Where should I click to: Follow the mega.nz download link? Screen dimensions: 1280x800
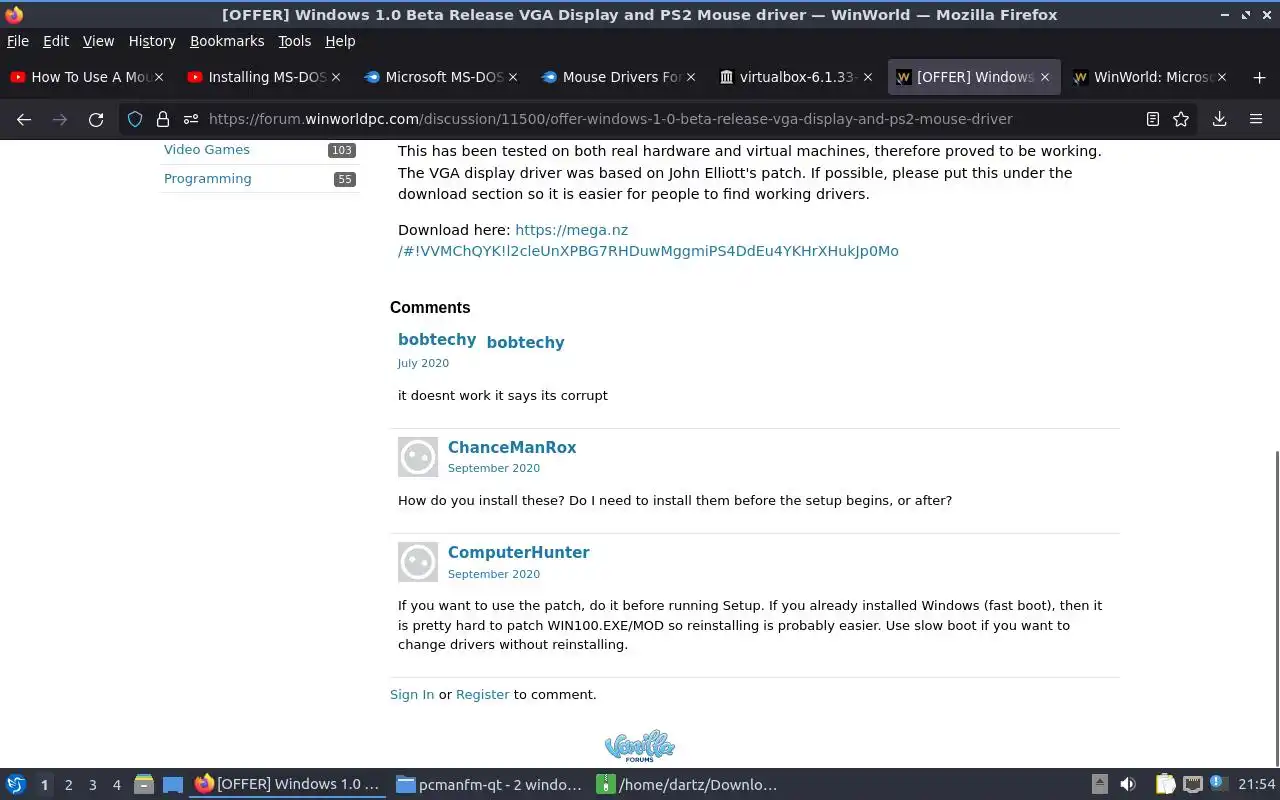[648, 241]
